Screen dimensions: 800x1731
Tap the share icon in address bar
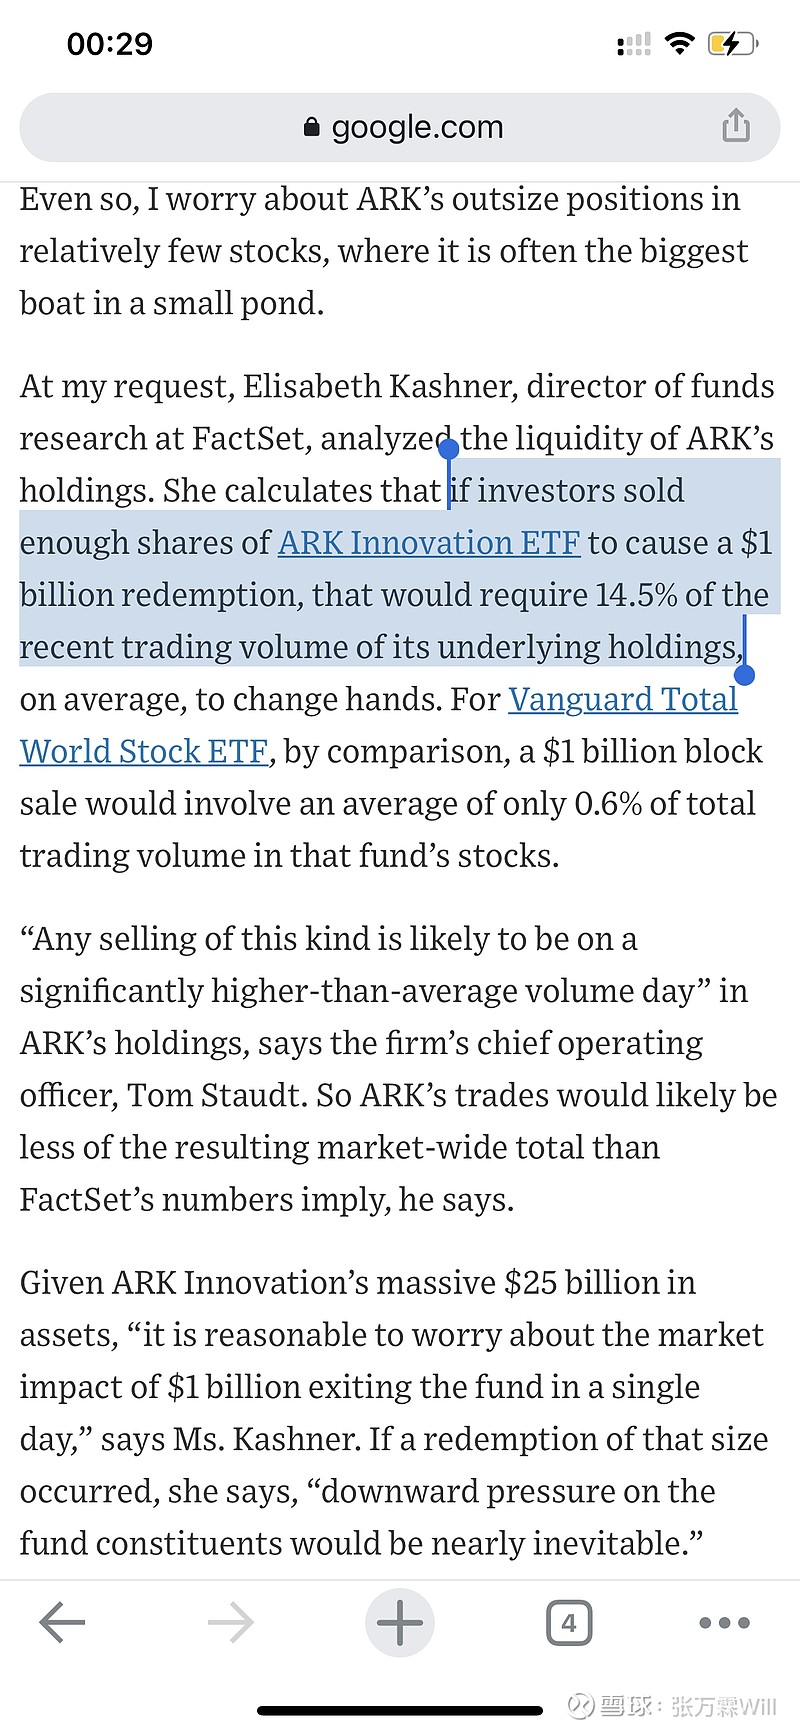736,126
